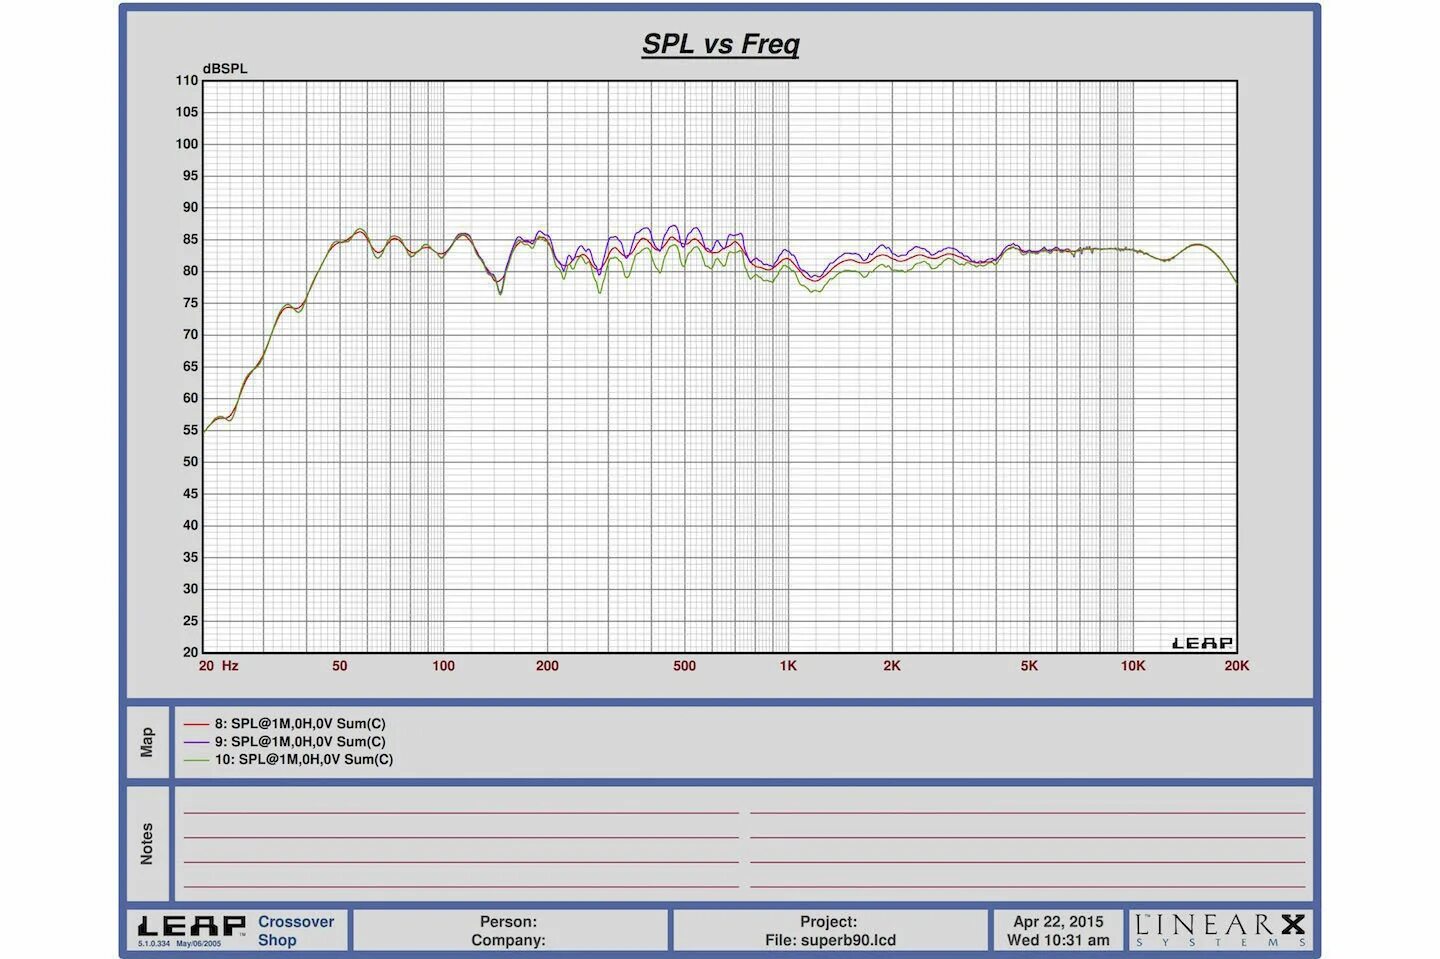Click the '50' frequency axis label
Image resolution: width=1440 pixels, height=959 pixels.
click(x=340, y=665)
